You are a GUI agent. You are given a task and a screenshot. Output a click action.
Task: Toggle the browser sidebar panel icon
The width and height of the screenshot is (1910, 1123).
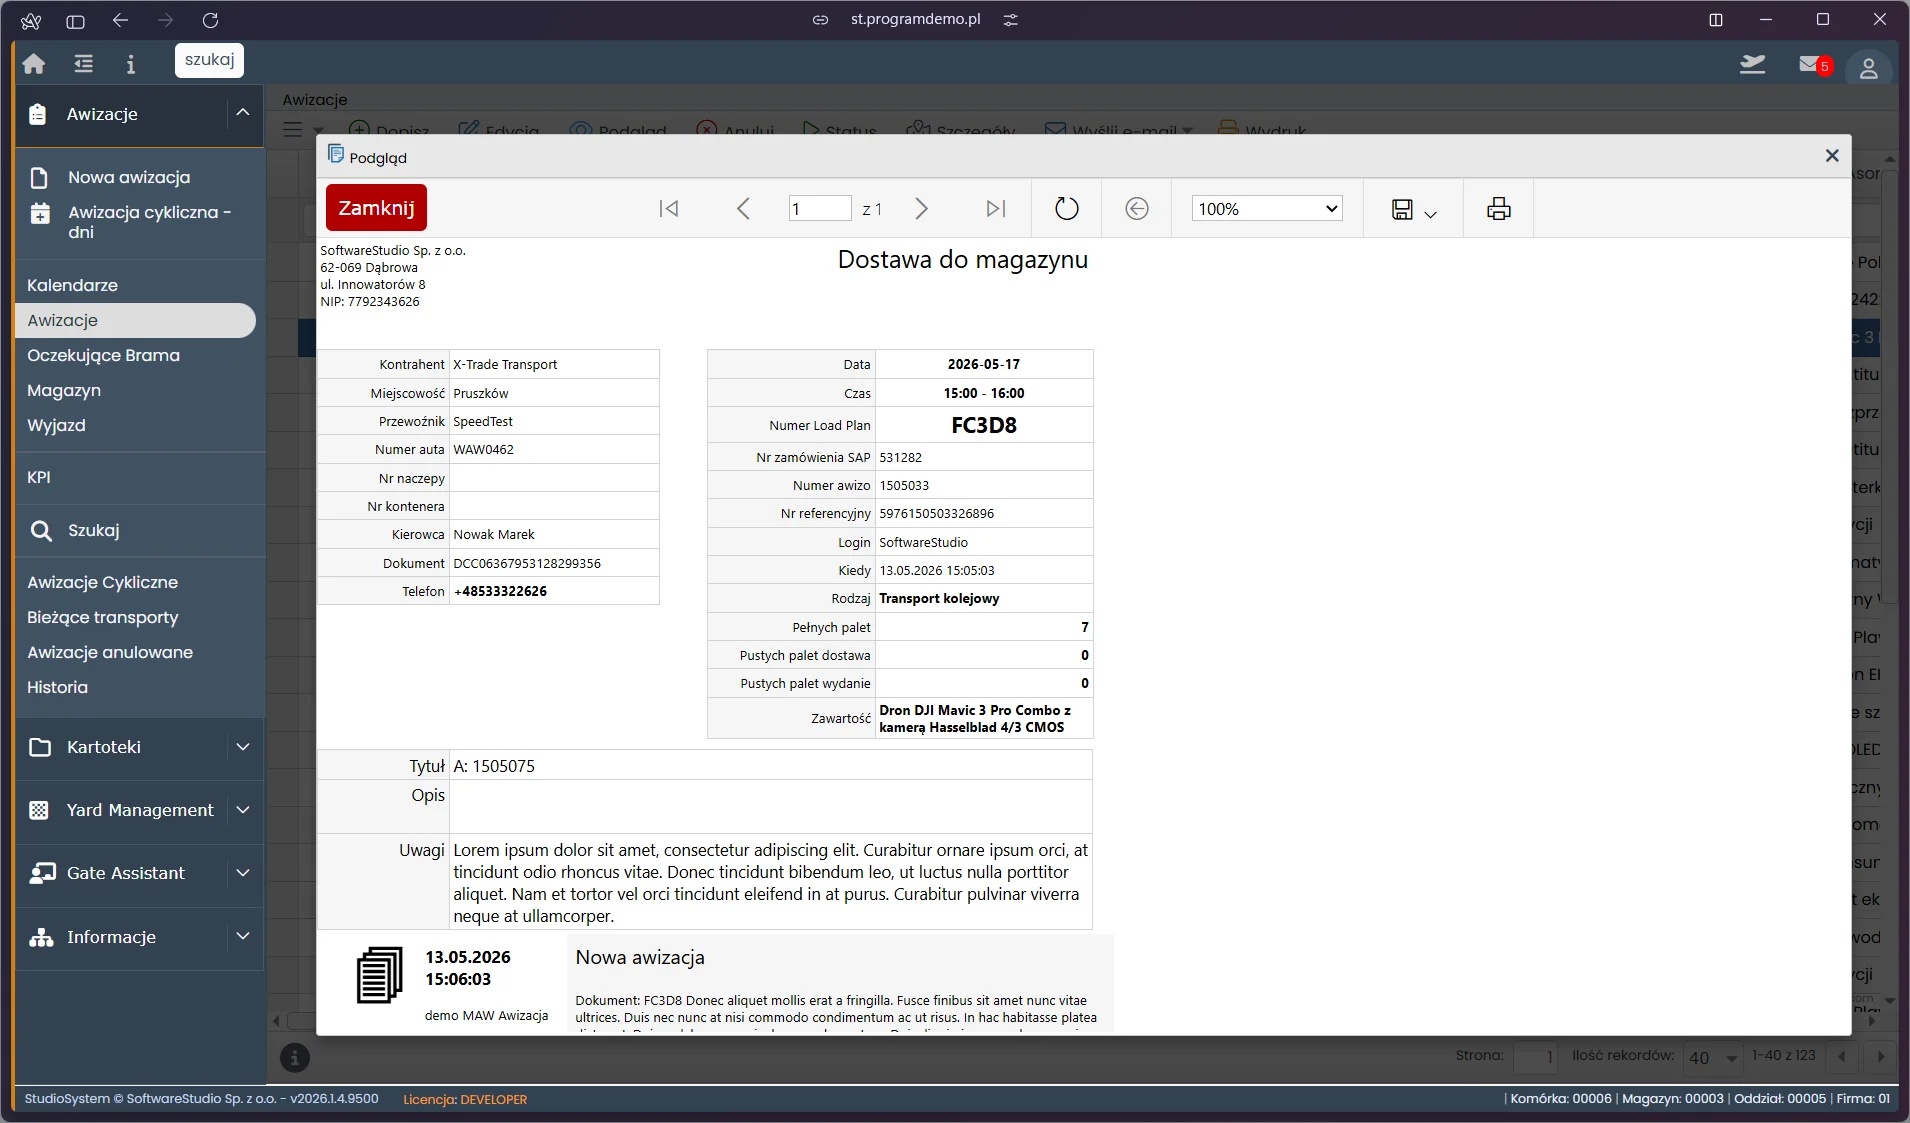[75, 21]
